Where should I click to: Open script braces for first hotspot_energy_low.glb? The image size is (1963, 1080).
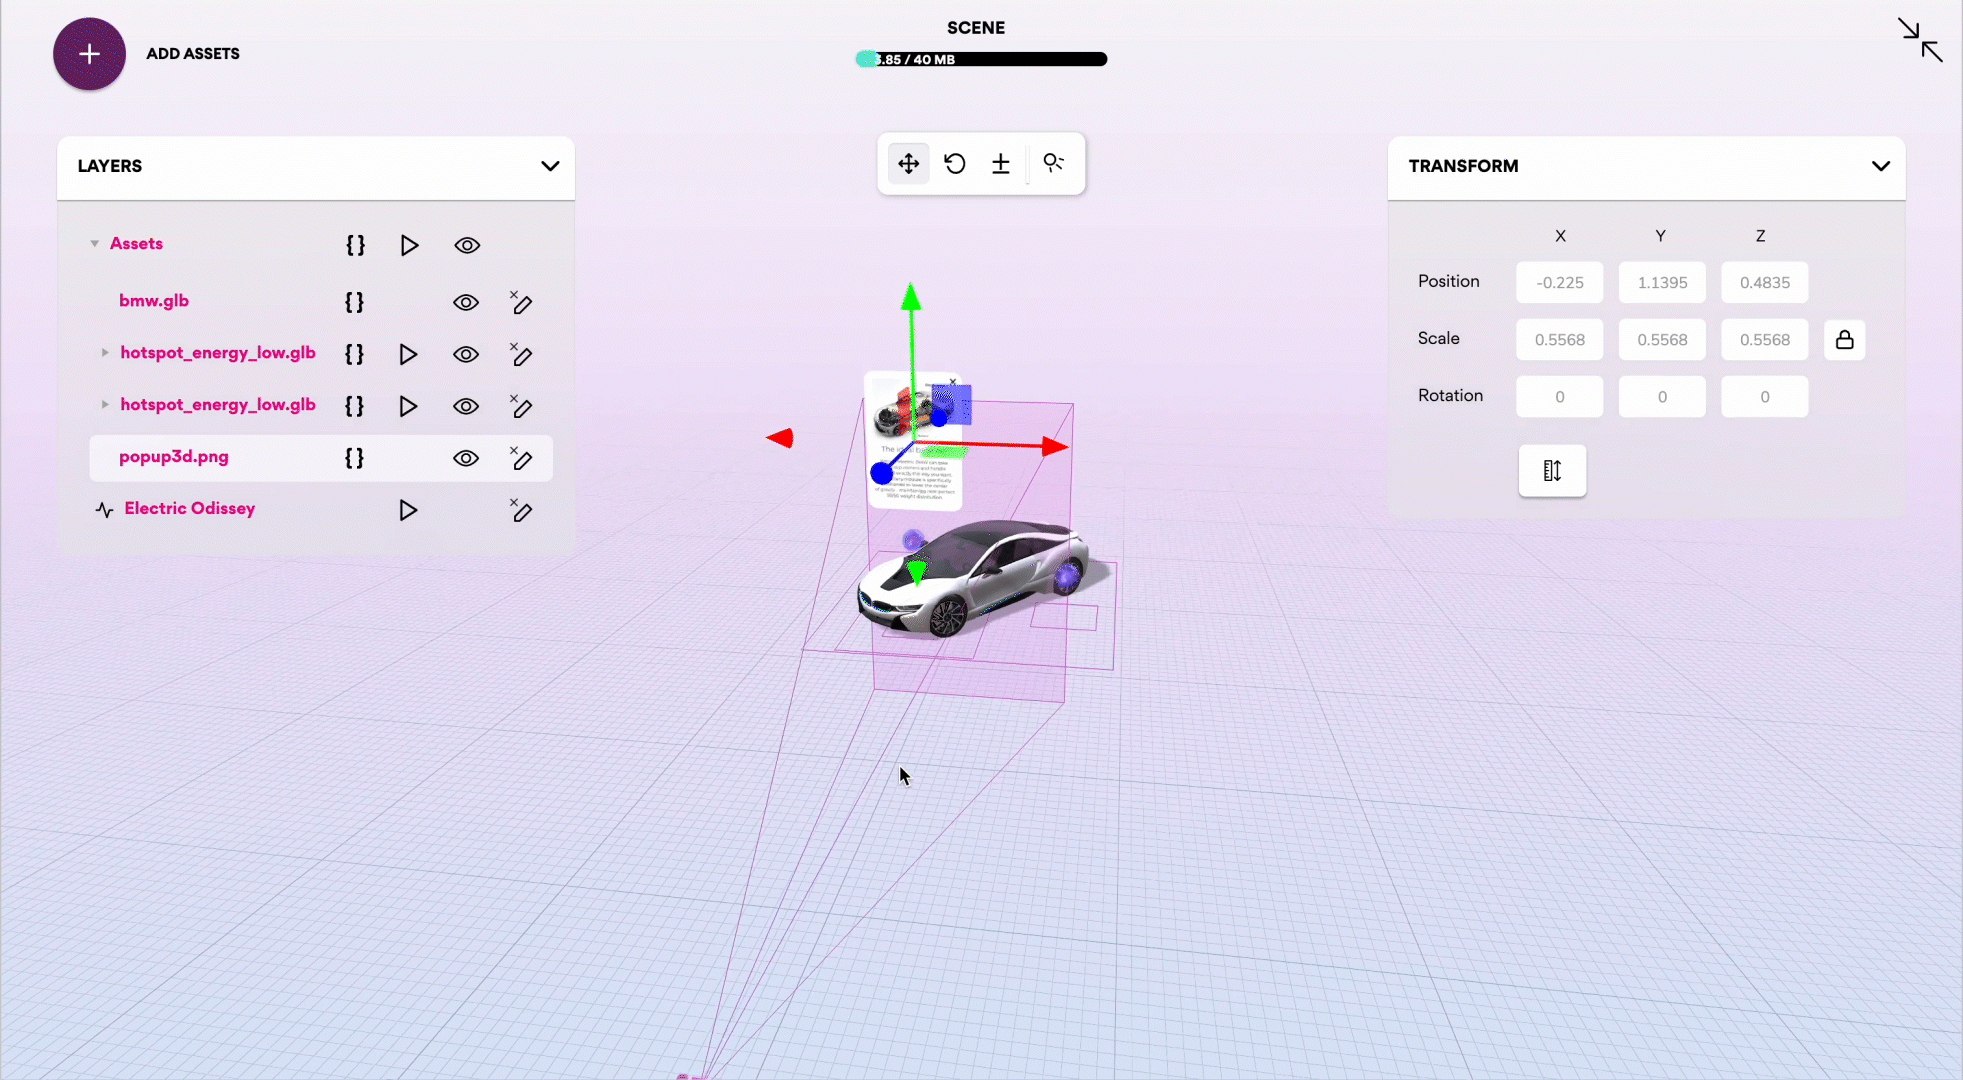click(354, 355)
